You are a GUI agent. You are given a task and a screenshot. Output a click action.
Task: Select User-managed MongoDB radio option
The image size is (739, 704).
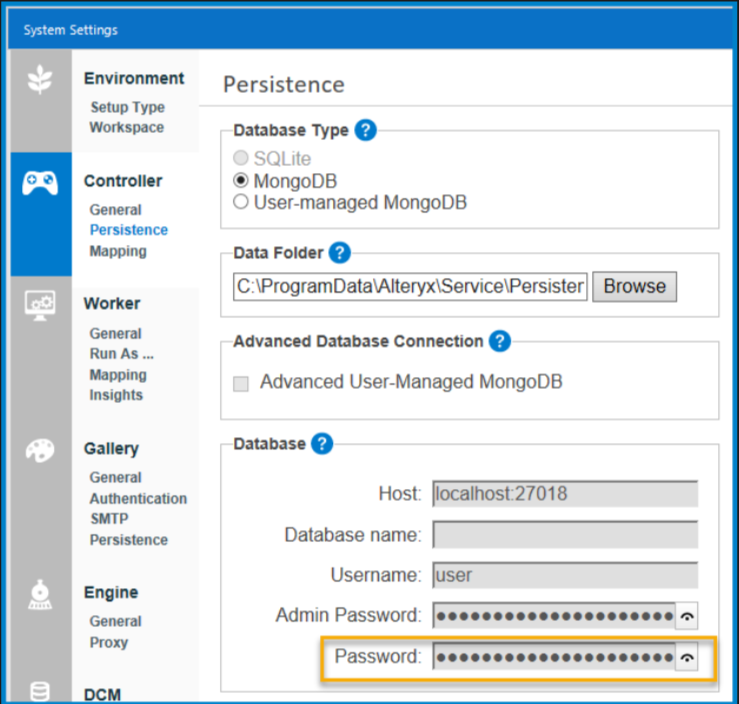(241, 202)
